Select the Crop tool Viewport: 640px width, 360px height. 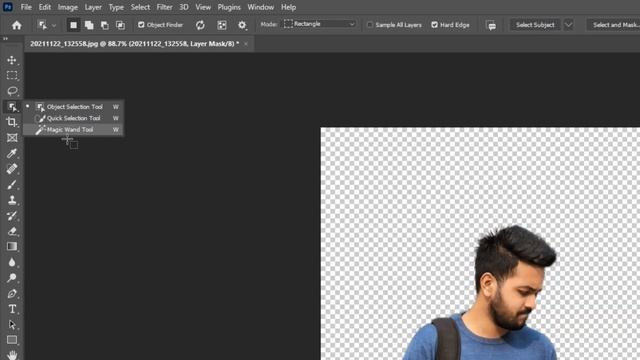[12, 122]
